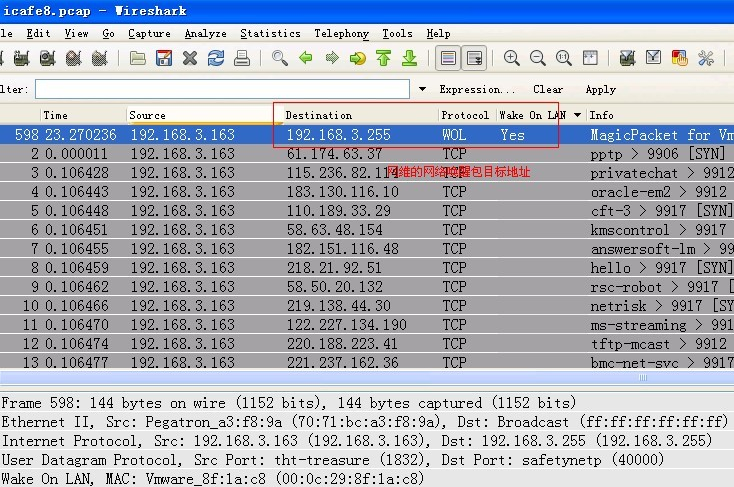The width and height of the screenshot is (734, 487).
Task: Sort by Protocol column header
Action: coord(467,115)
